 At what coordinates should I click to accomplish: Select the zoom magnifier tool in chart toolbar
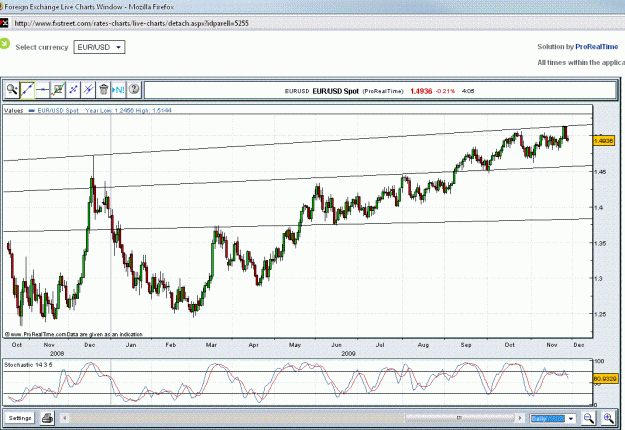[x=12, y=89]
